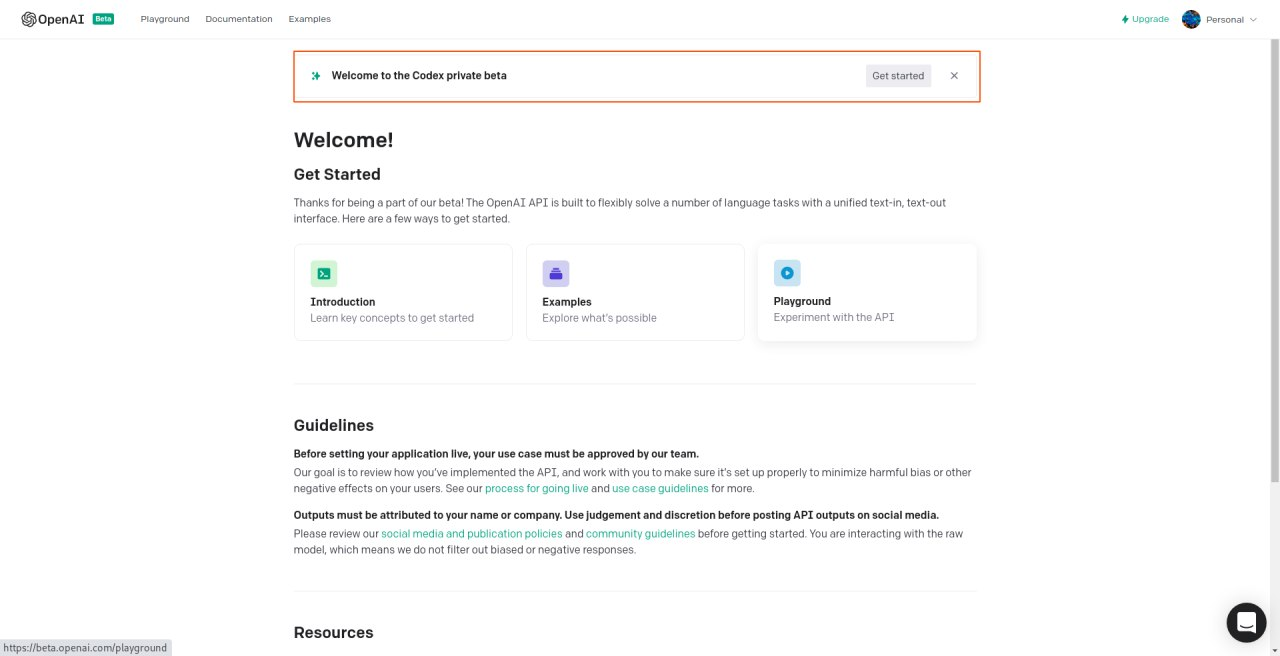Image resolution: width=1280 pixels, height=656 pixels.
Task: Click the lightning bolt Upgrade icon
Action: (1125, 19)
